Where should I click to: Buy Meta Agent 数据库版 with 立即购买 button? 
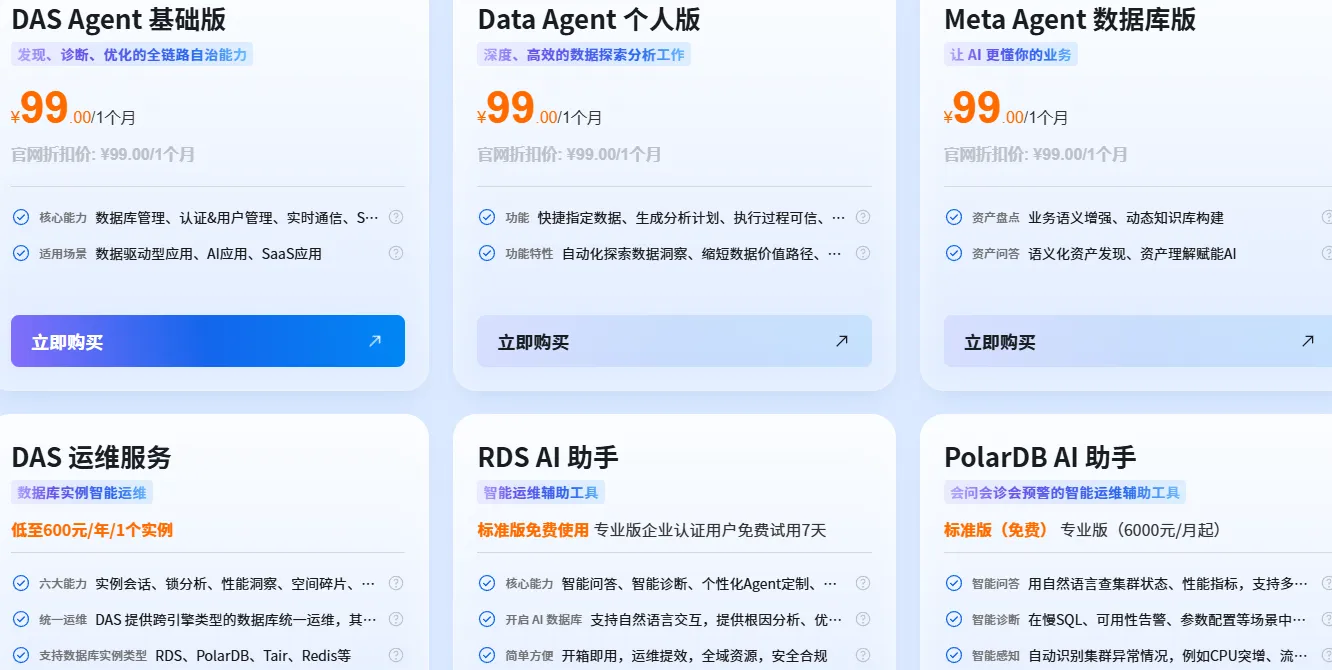point(1138,341)
